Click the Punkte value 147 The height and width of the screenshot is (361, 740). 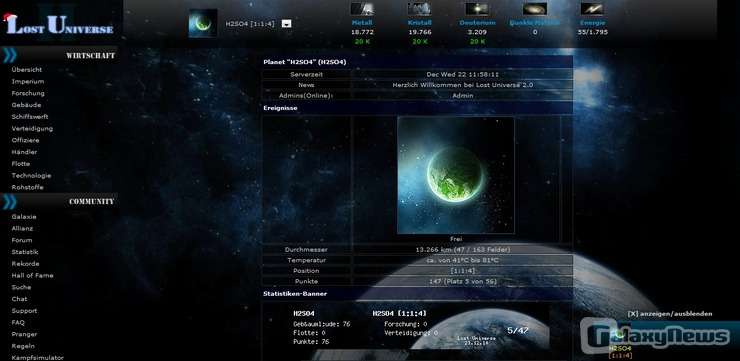(462, 282)
